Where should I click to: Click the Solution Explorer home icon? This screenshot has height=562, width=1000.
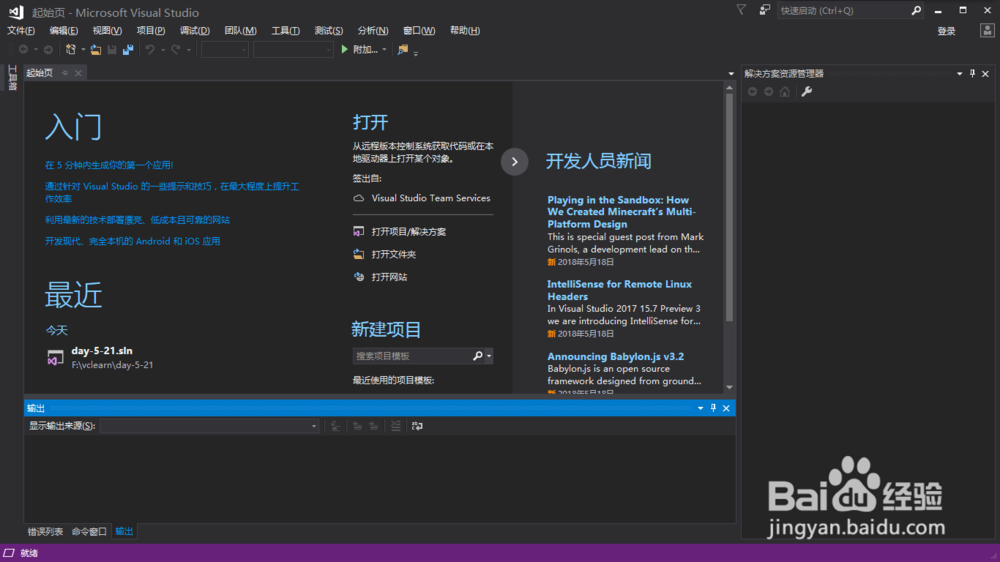785,92
